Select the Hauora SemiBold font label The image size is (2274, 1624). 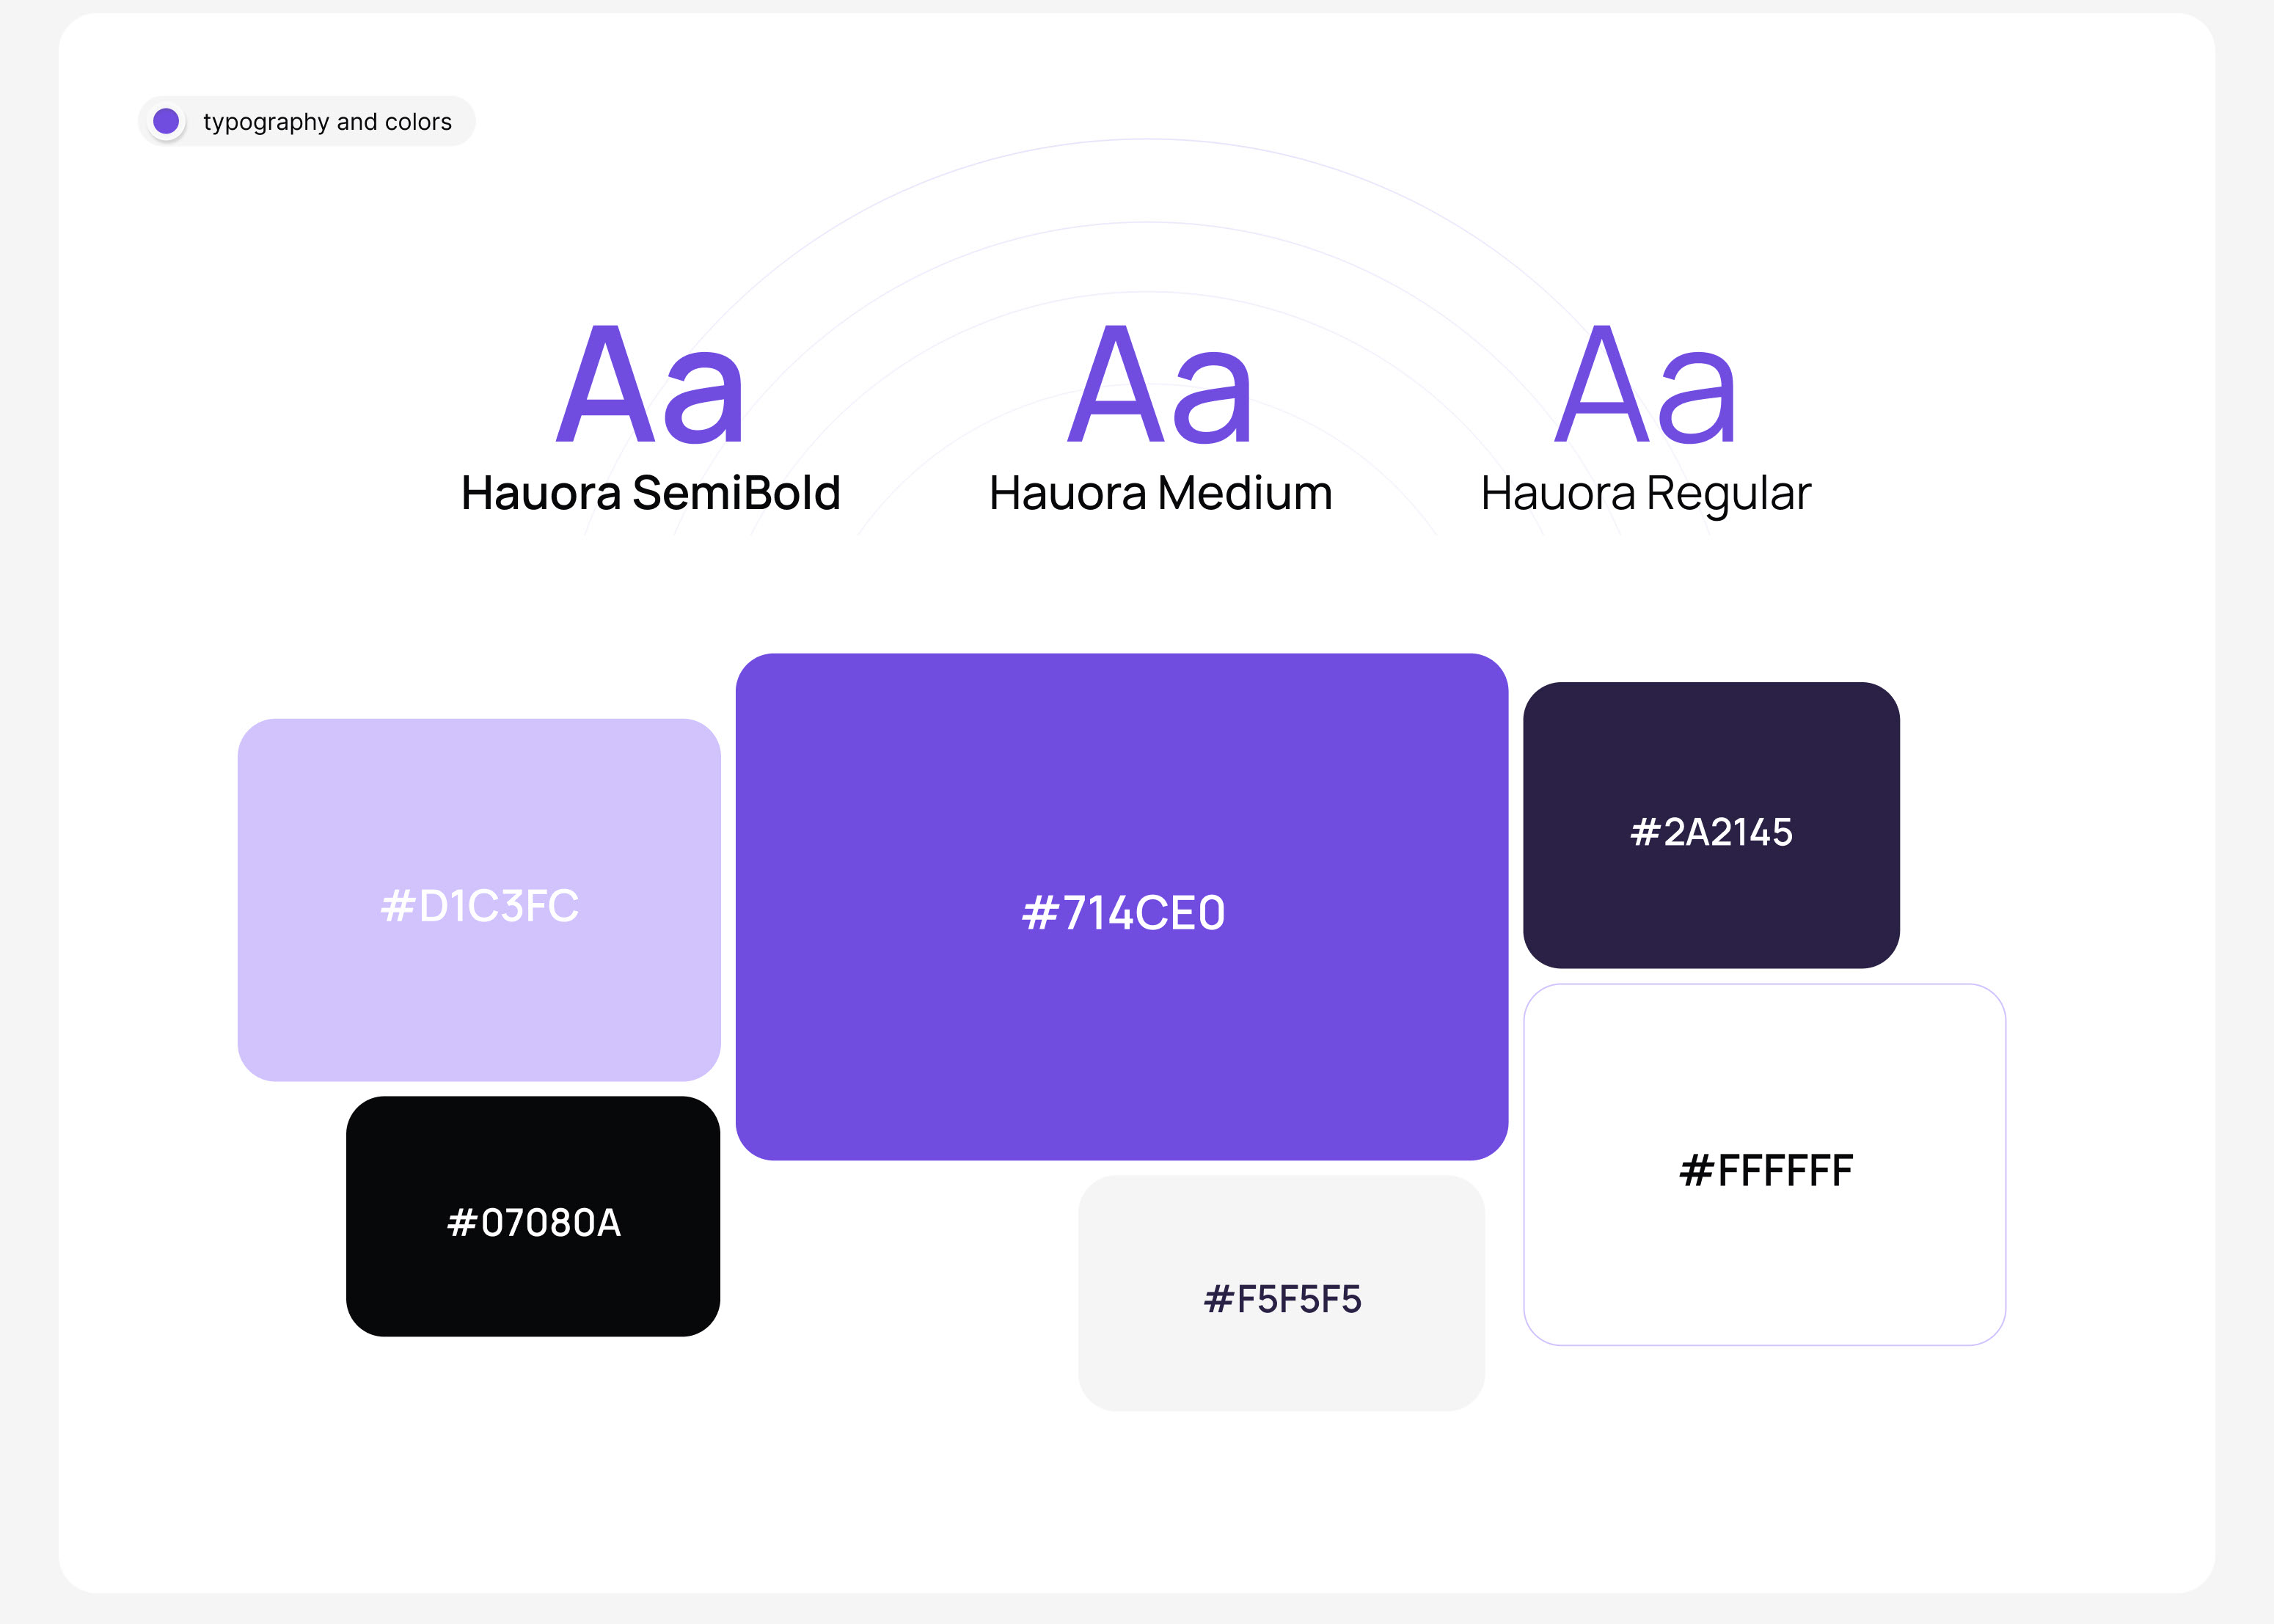tap(651, 493)
